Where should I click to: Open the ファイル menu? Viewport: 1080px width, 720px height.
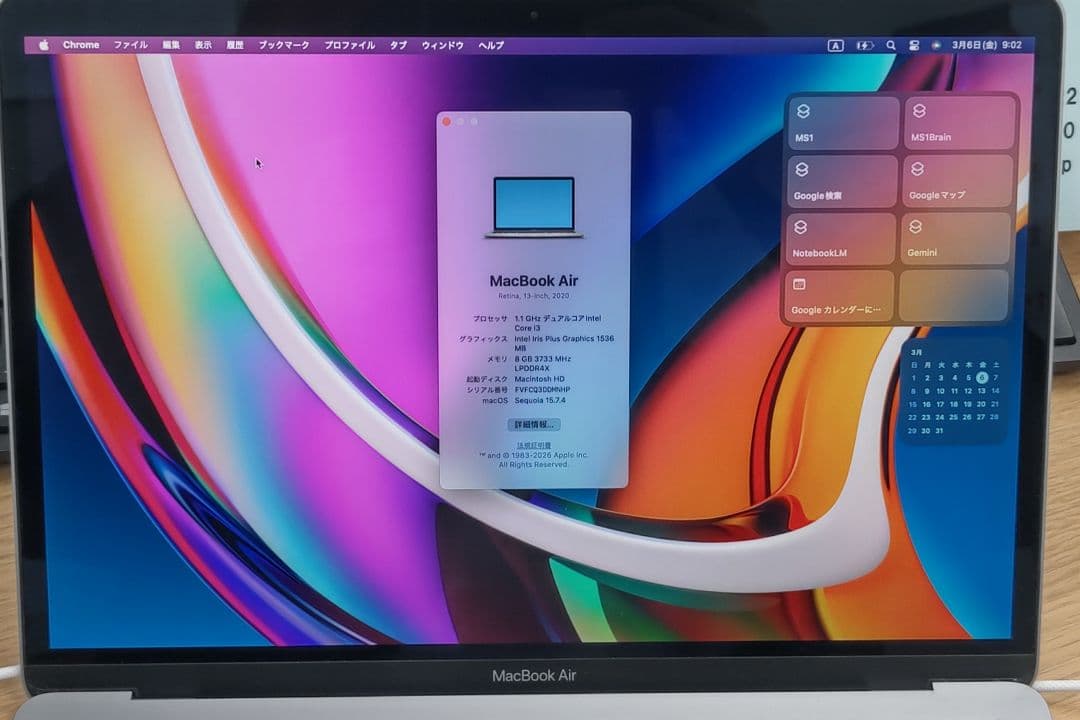130,45
